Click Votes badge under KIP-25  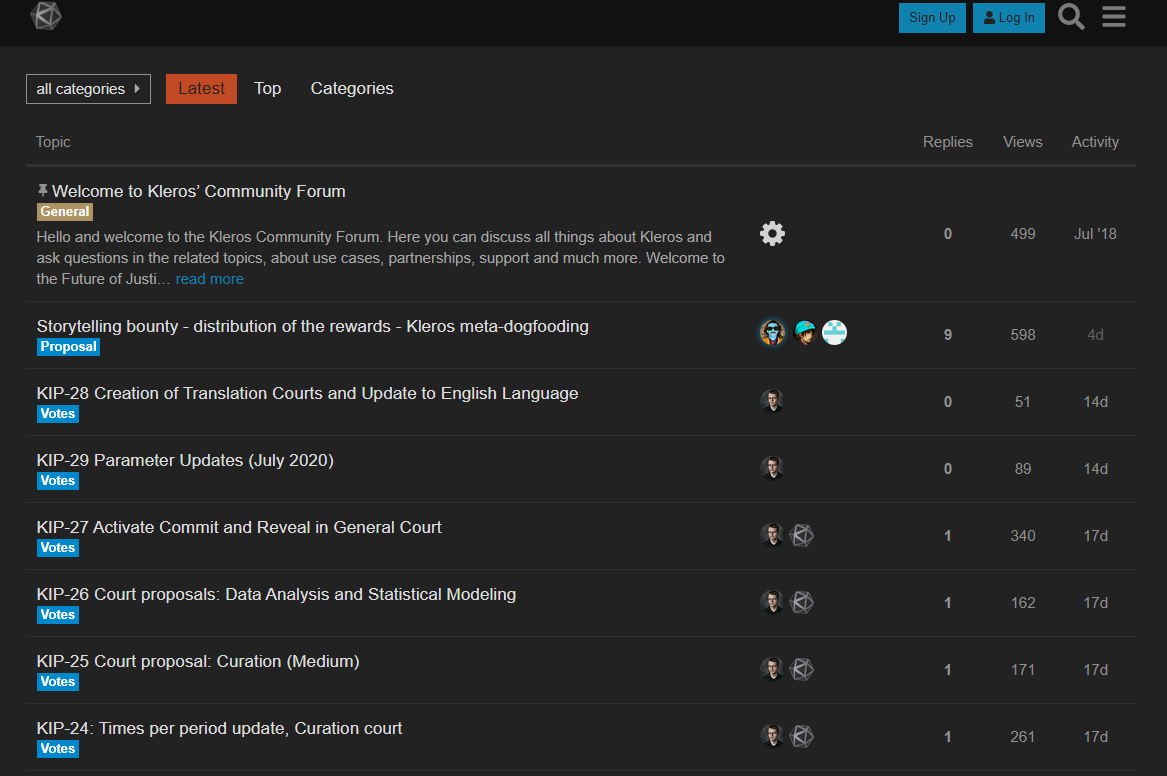coord(58,682)
